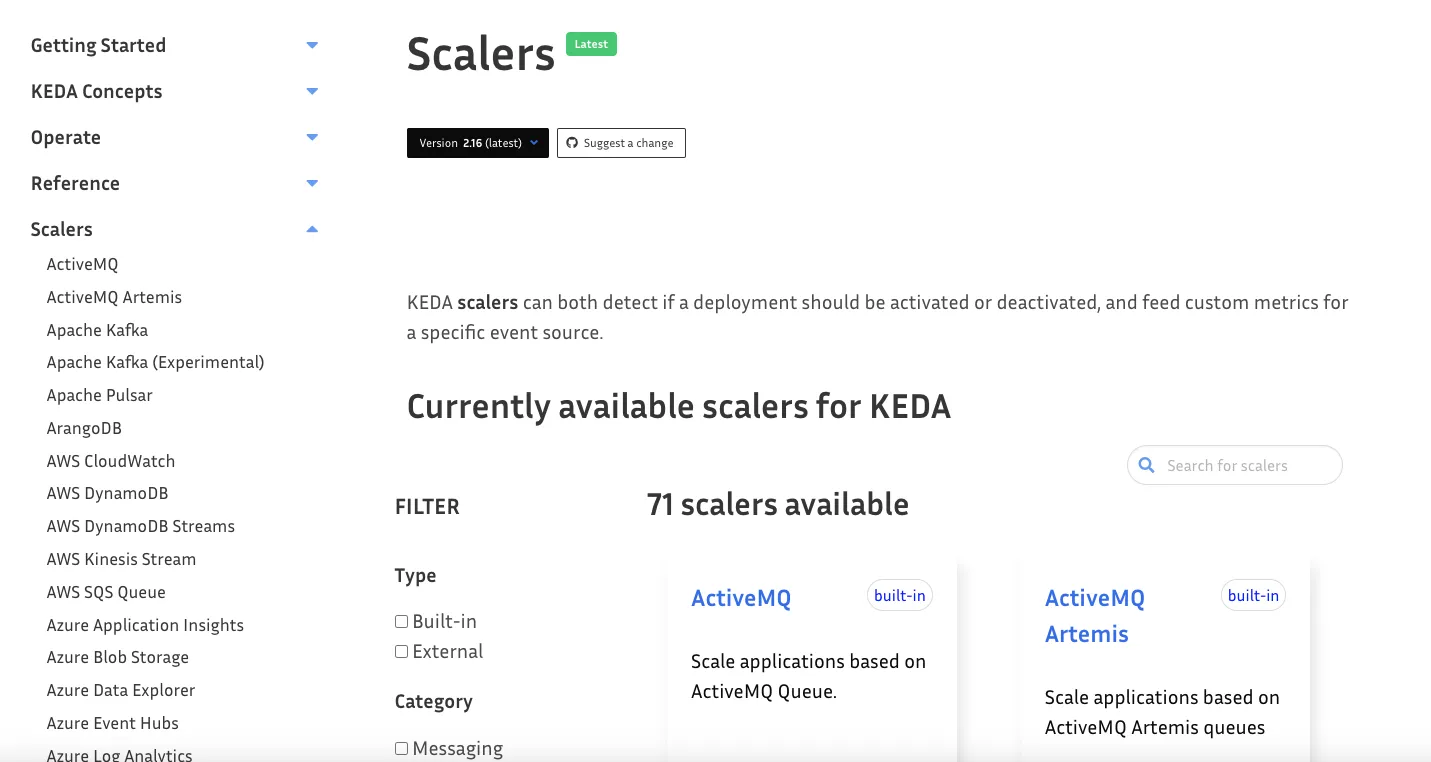Screen dimensions: 1431x762
Task: Click 'Scale applications based on ActiveMQ Artemis queues'
Action: (1162, 712)
